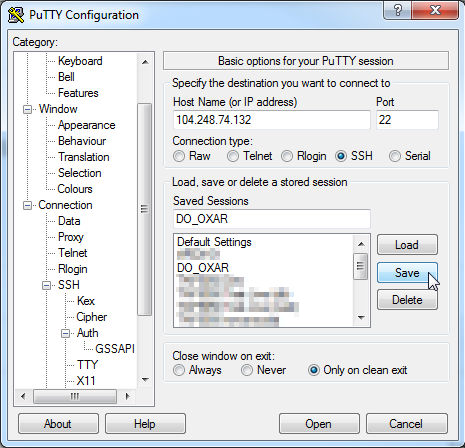Open the Bell category
465x448 pixels.
click(x=66, y=77)
